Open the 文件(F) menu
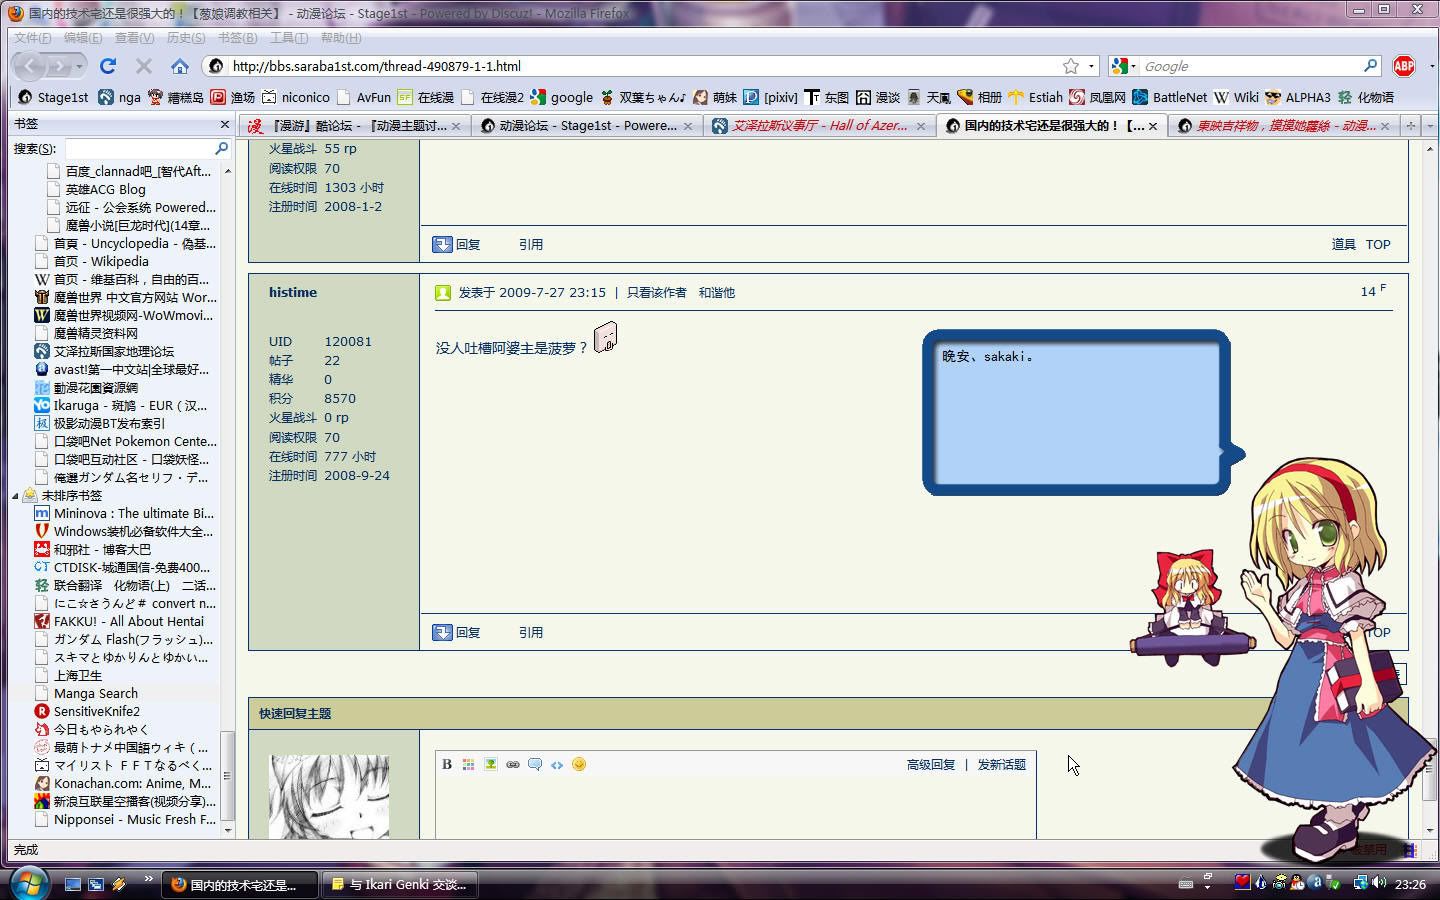The image size is (1440, 900). pyautogui.click(x=32, y=38)
